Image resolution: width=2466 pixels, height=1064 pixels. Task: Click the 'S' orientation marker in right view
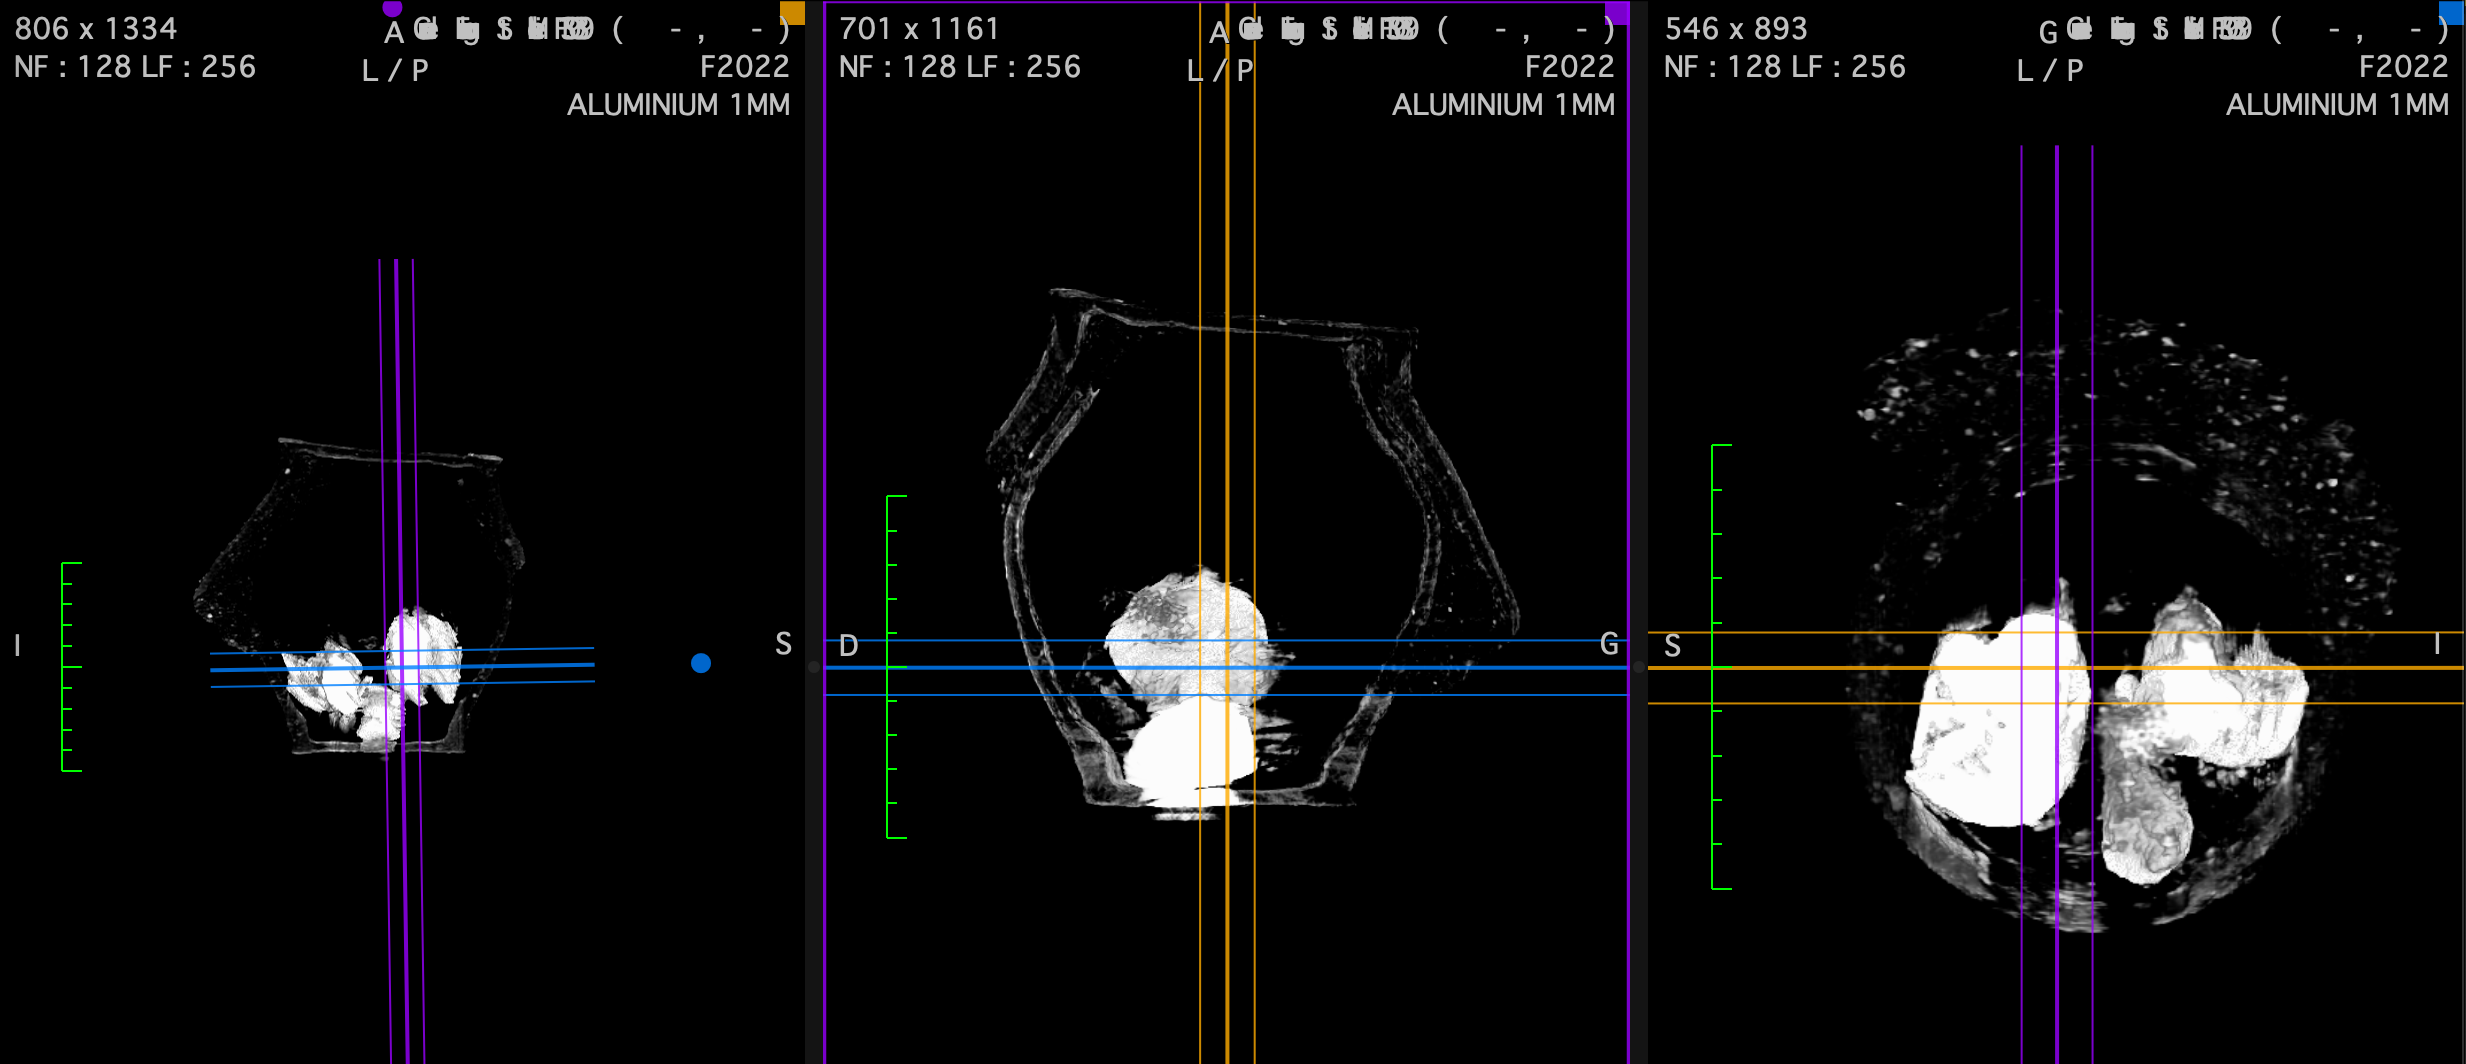[1672, 647]
